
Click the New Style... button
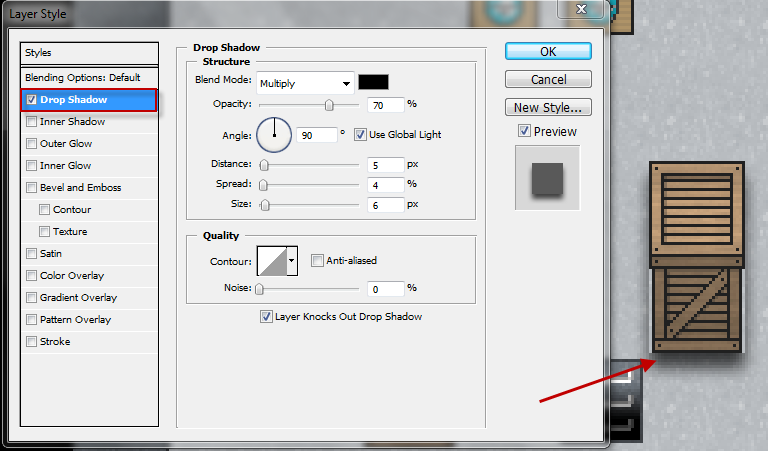pos(548,107)
